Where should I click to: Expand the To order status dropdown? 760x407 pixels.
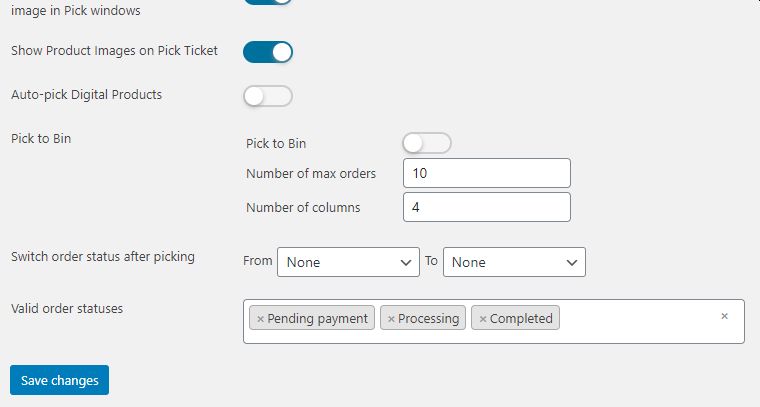(514, 262)
